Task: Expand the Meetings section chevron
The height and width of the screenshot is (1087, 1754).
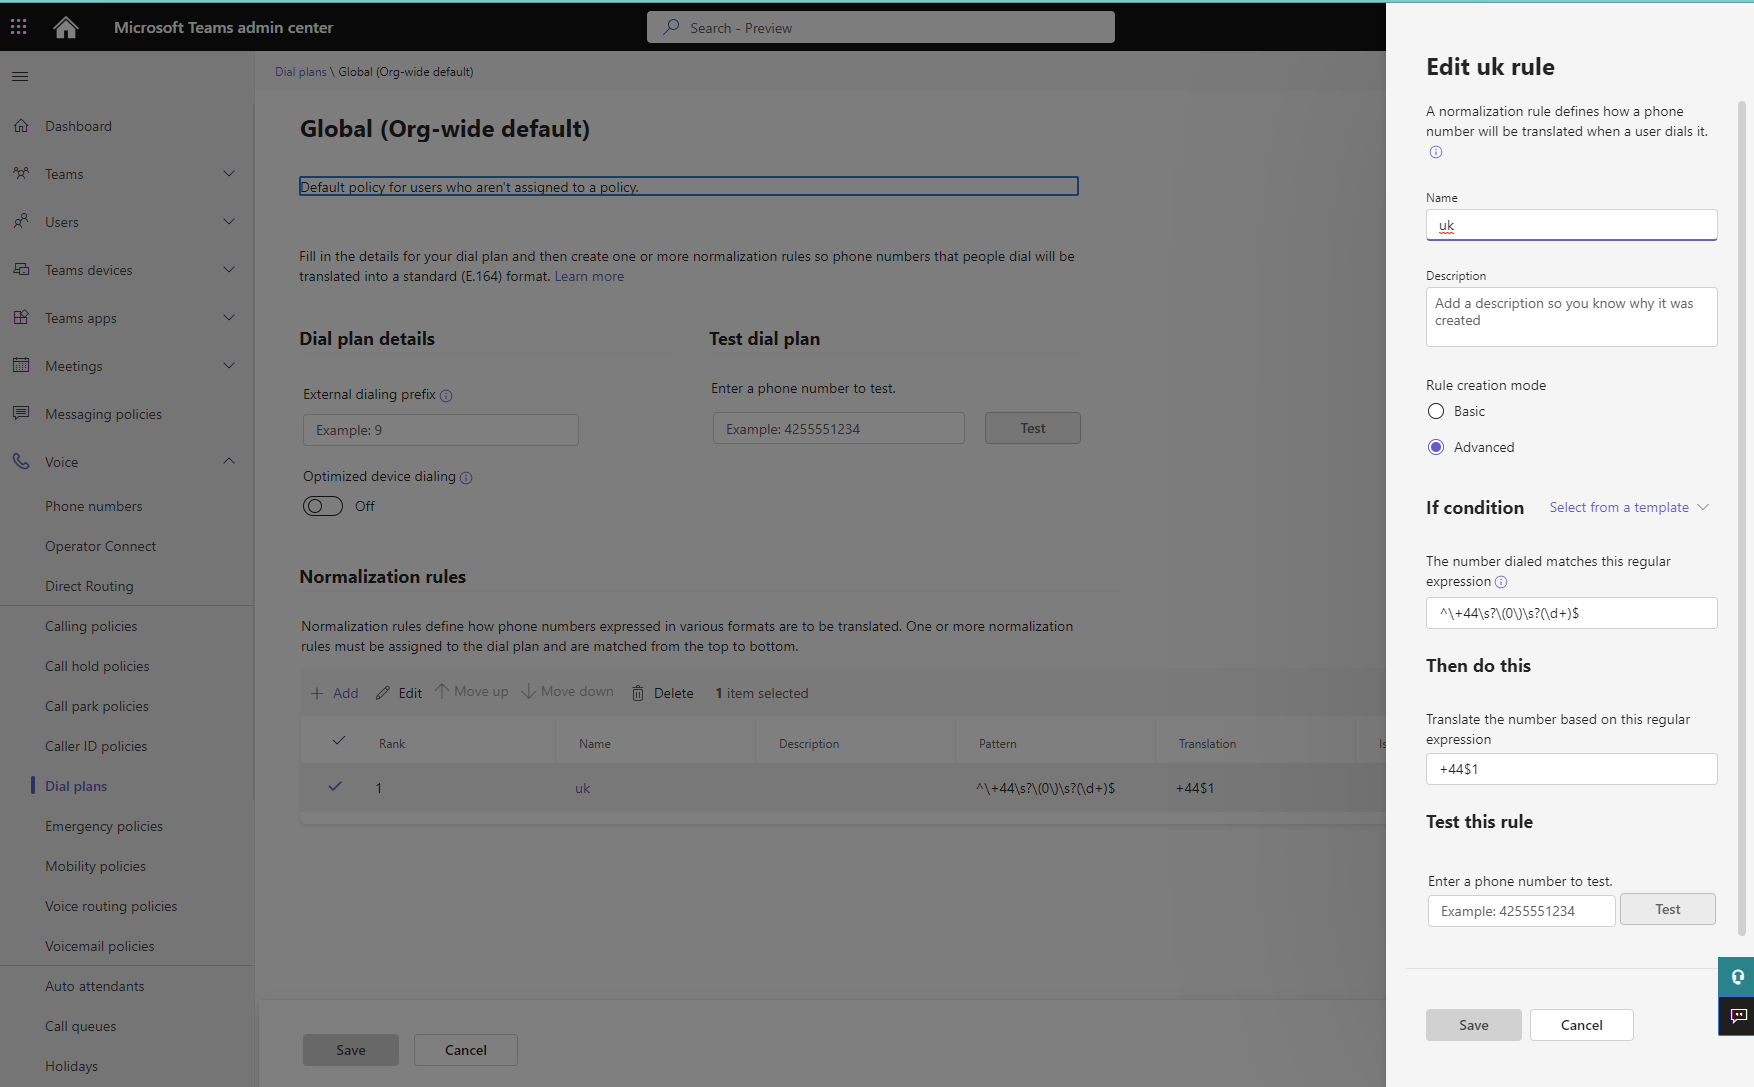Action: point(229,366)
